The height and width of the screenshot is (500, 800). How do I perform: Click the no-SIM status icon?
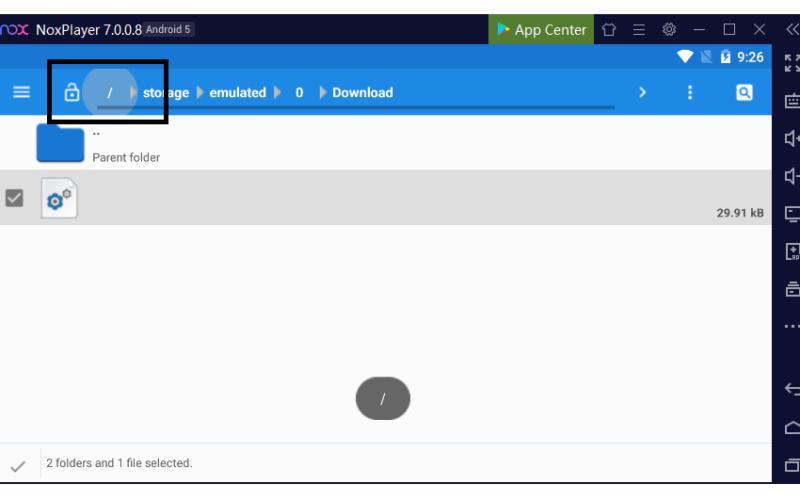707,57
